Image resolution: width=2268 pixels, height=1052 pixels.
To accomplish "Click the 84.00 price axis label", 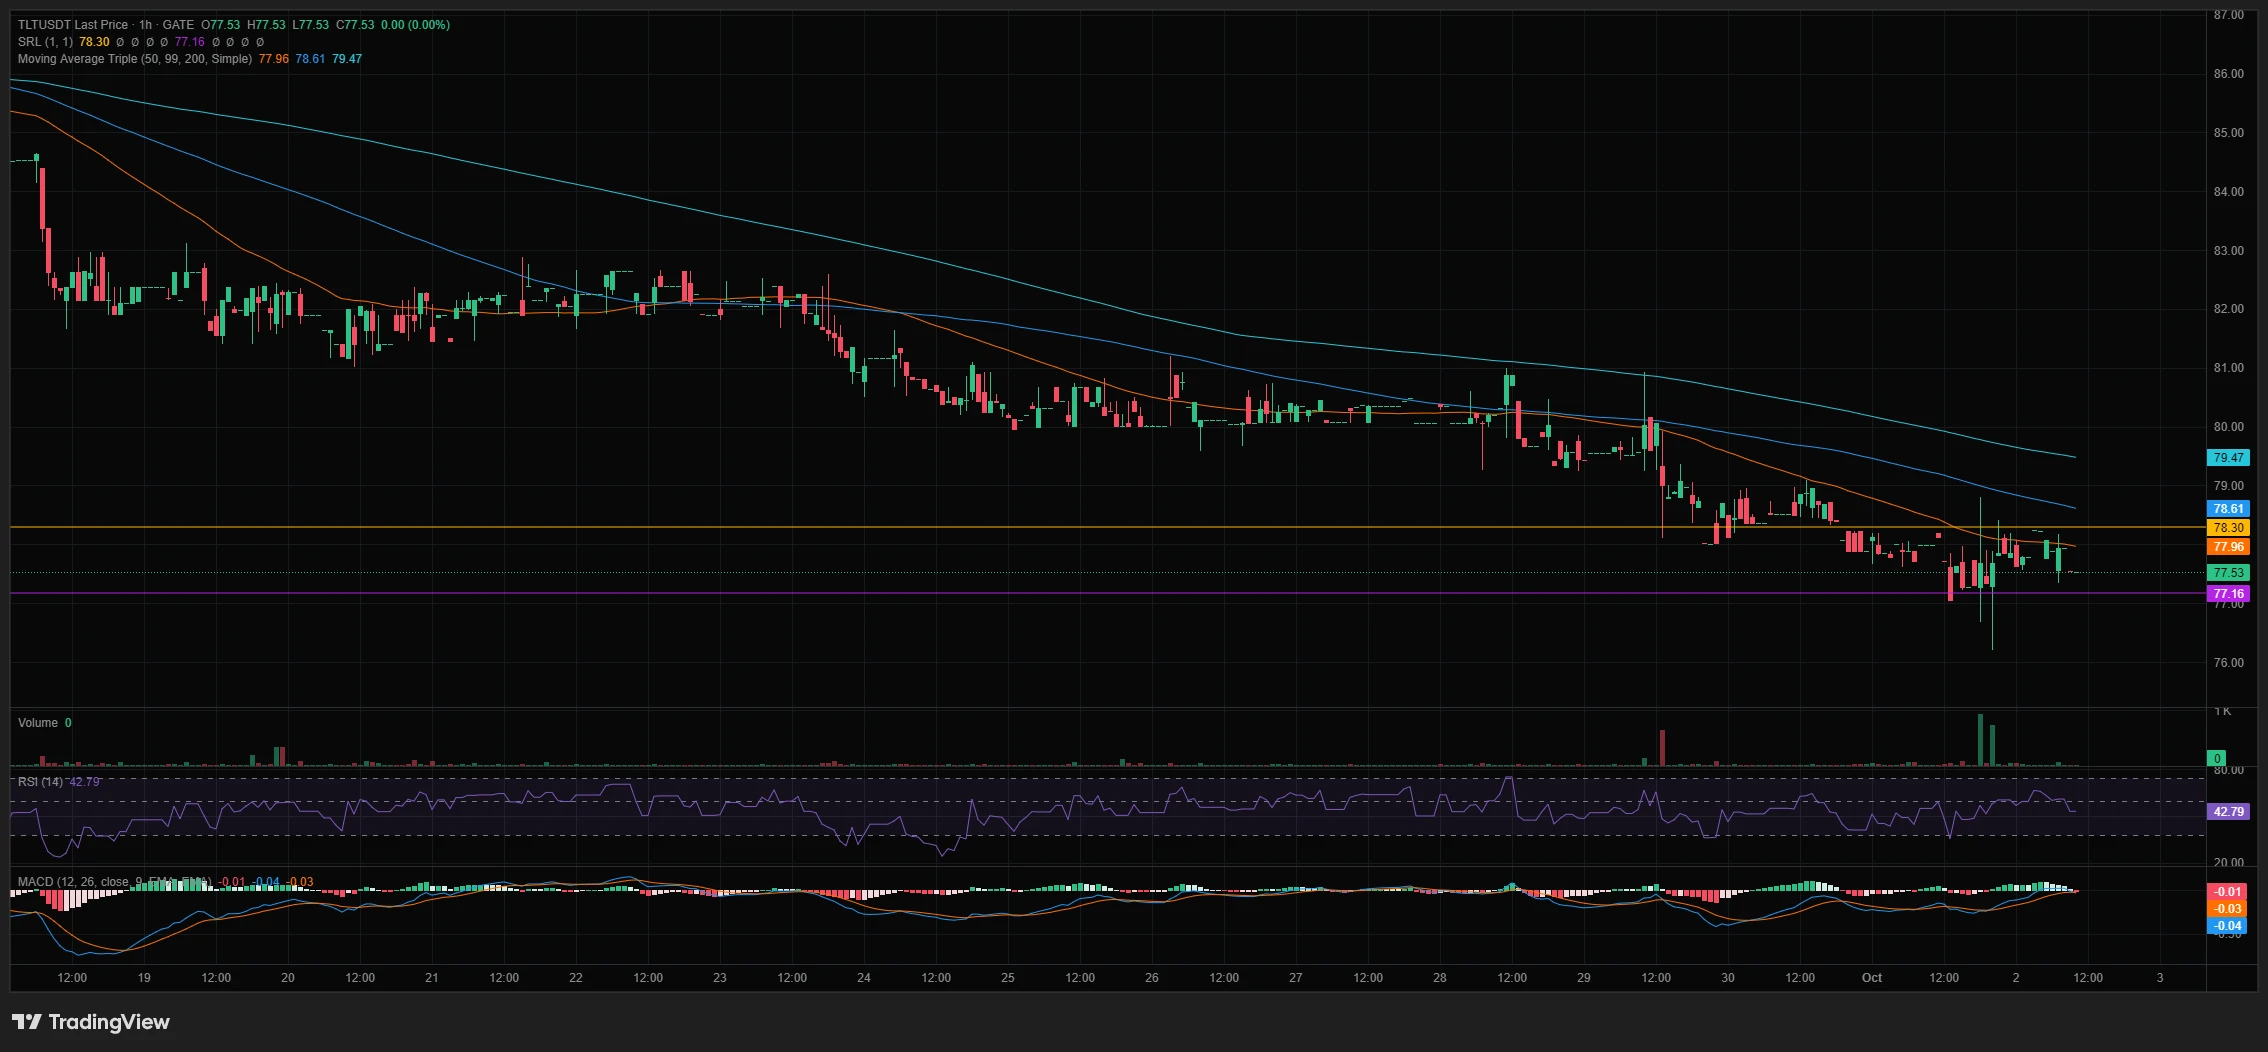I will (2229, 192).
